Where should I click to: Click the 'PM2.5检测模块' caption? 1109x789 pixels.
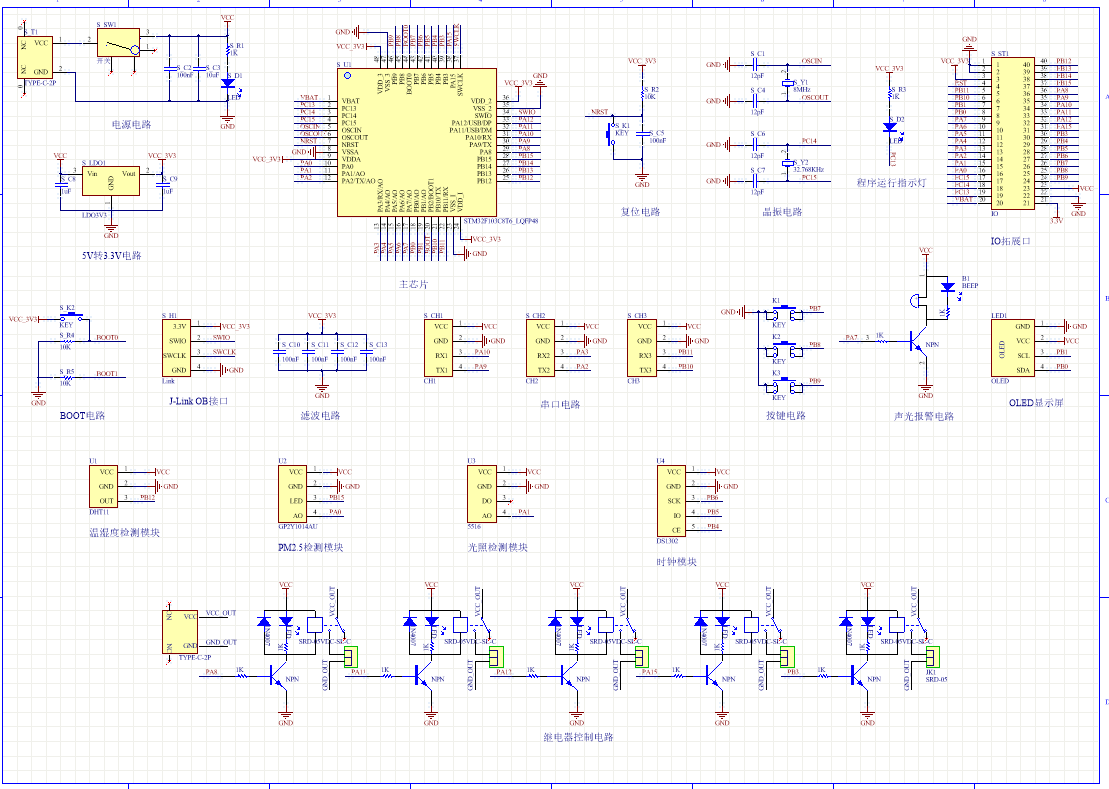[x=310, y=547]
